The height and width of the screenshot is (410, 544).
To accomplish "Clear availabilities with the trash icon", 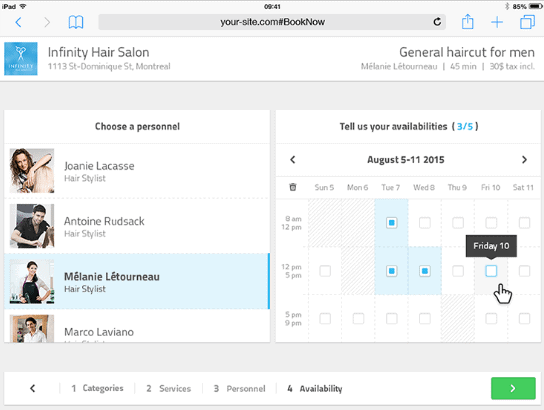I will [x=293, y=187].
